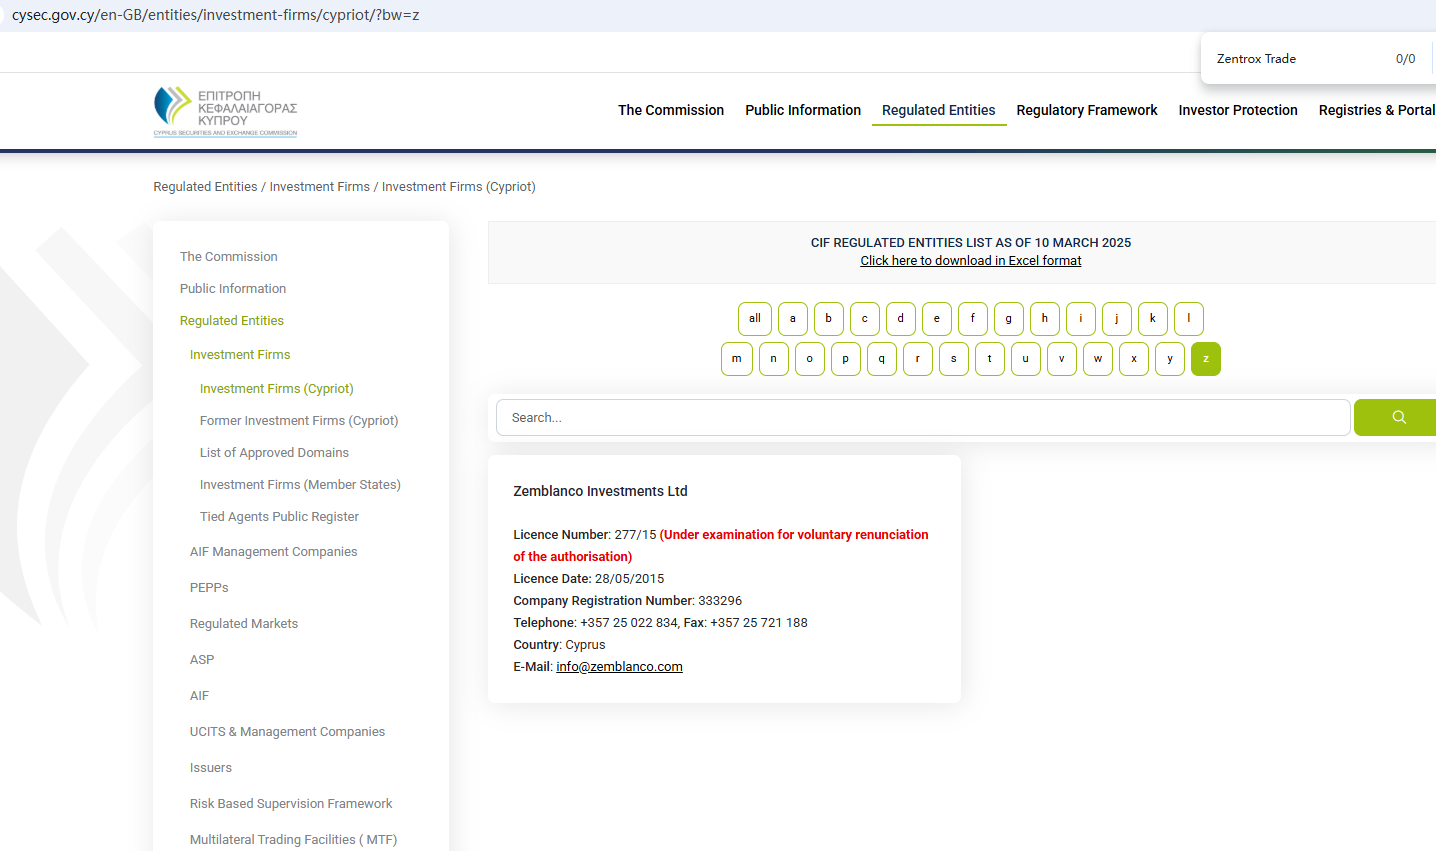Open The Commission top menu
This screenshot has height=851, width=1436.
(x=671, y=110)
